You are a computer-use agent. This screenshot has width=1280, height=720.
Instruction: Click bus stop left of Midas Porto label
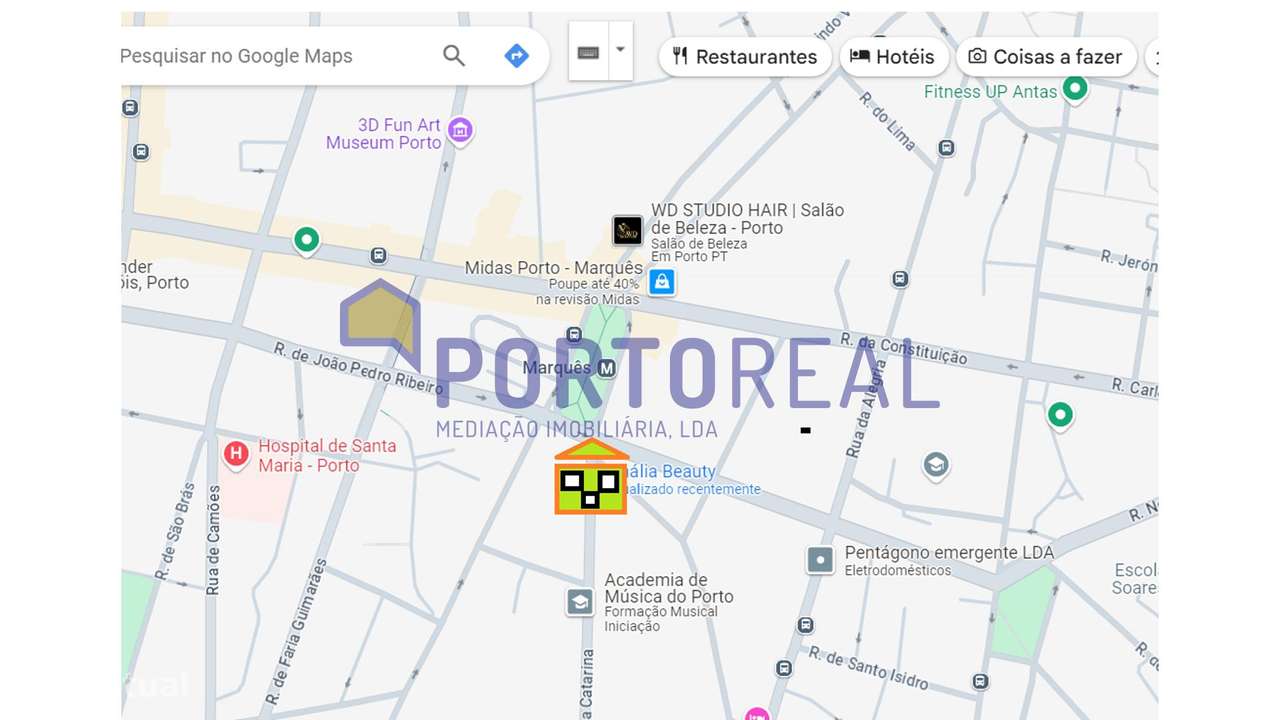click(x=378, y=256)
